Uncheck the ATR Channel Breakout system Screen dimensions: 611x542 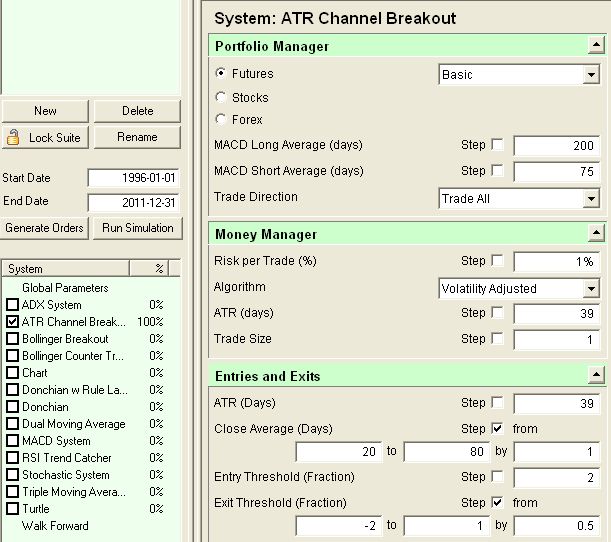coord(12,321)
